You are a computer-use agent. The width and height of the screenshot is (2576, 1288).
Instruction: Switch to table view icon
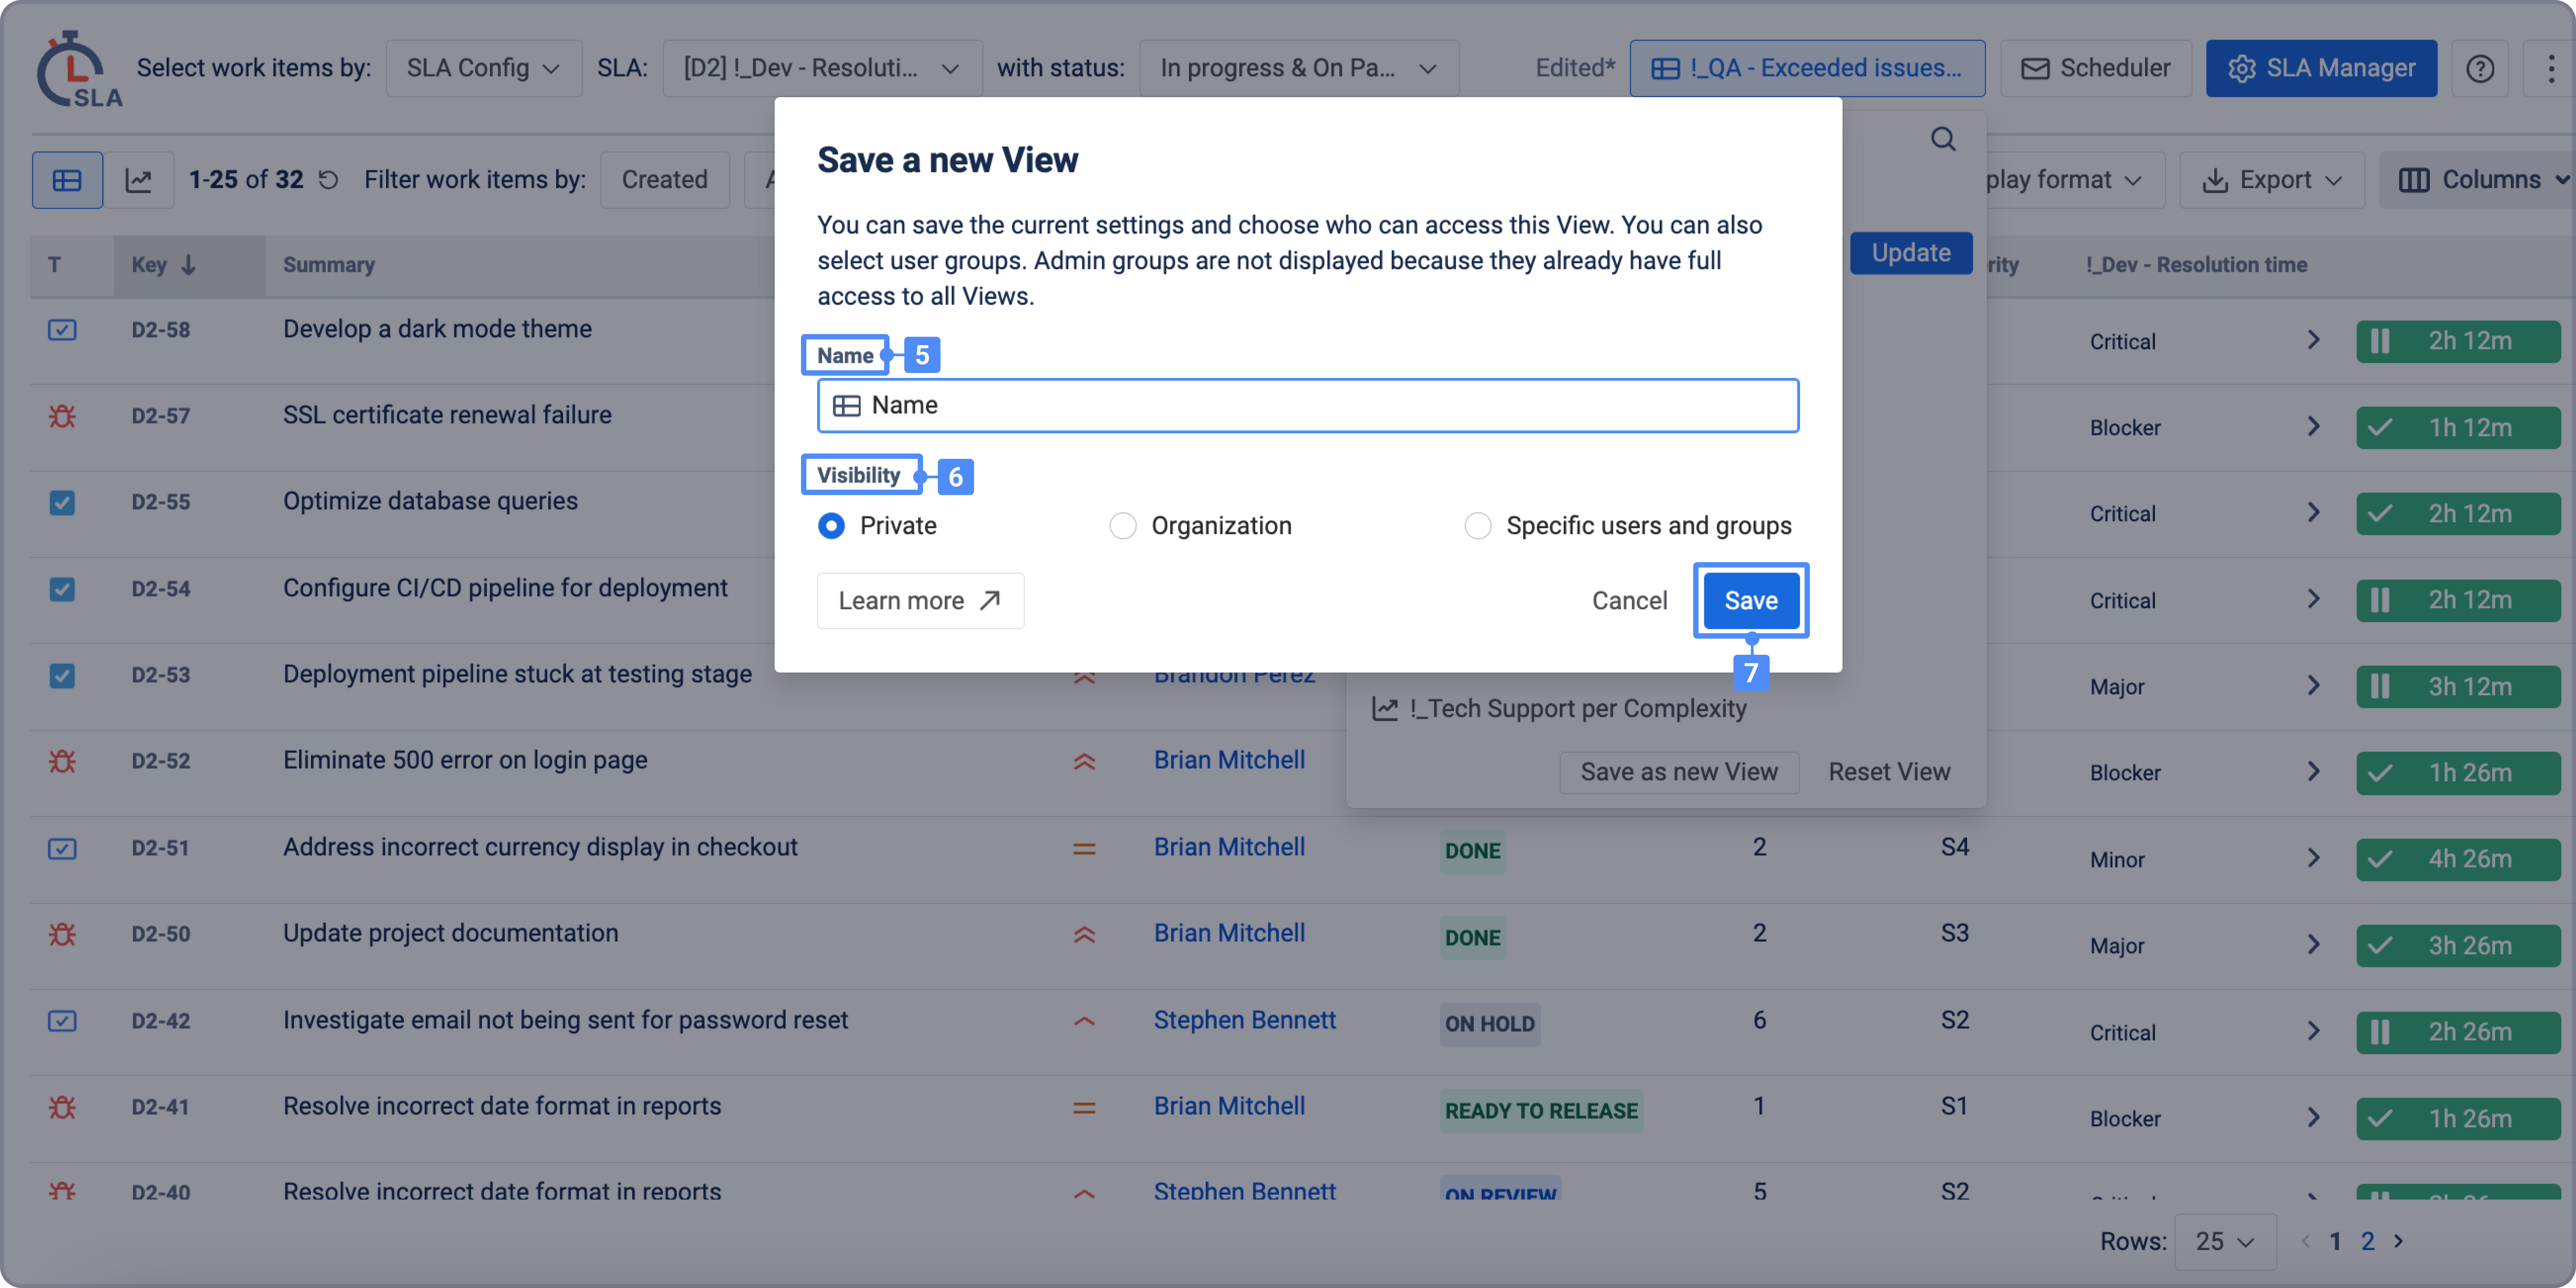(67, 180)
